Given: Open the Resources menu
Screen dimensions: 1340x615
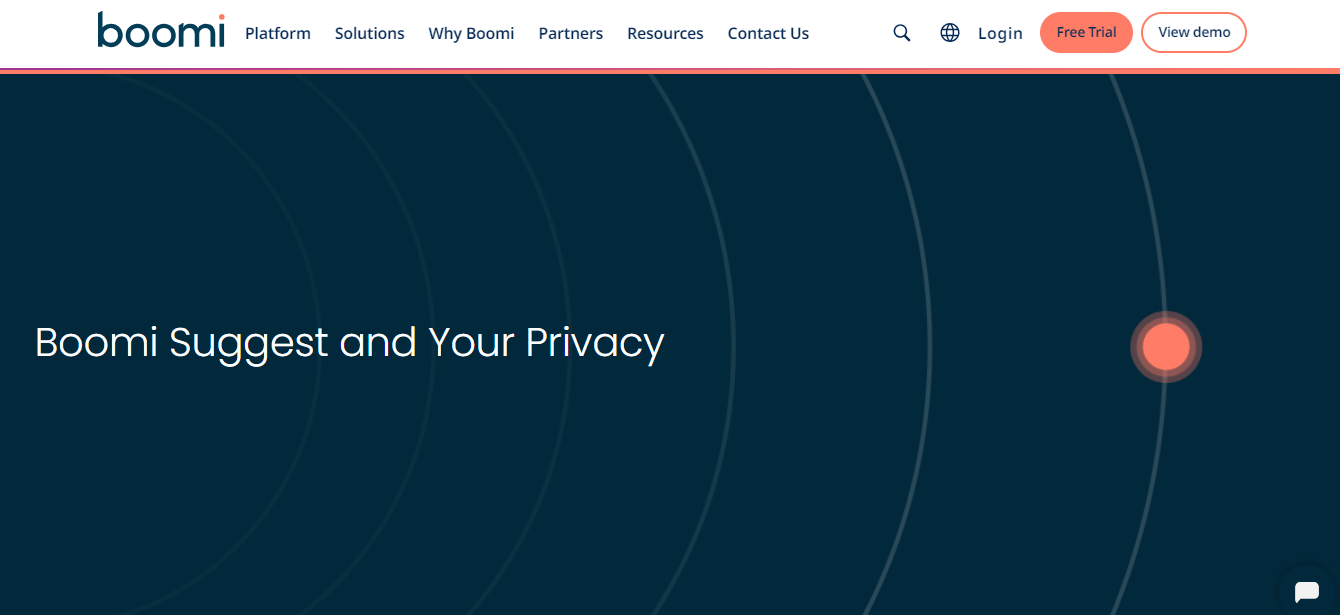Looking at the screenshot, I should click(666, 33).
